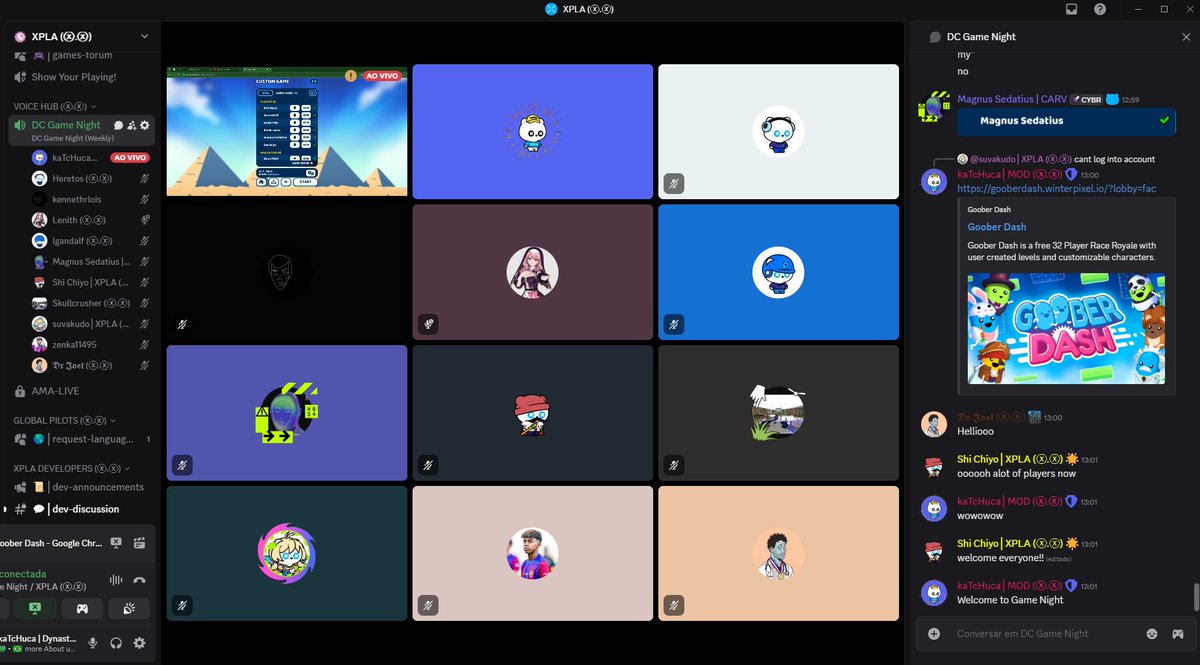Deafen audio with headphones icon
1200x665 pixels.
pos(116,643)
